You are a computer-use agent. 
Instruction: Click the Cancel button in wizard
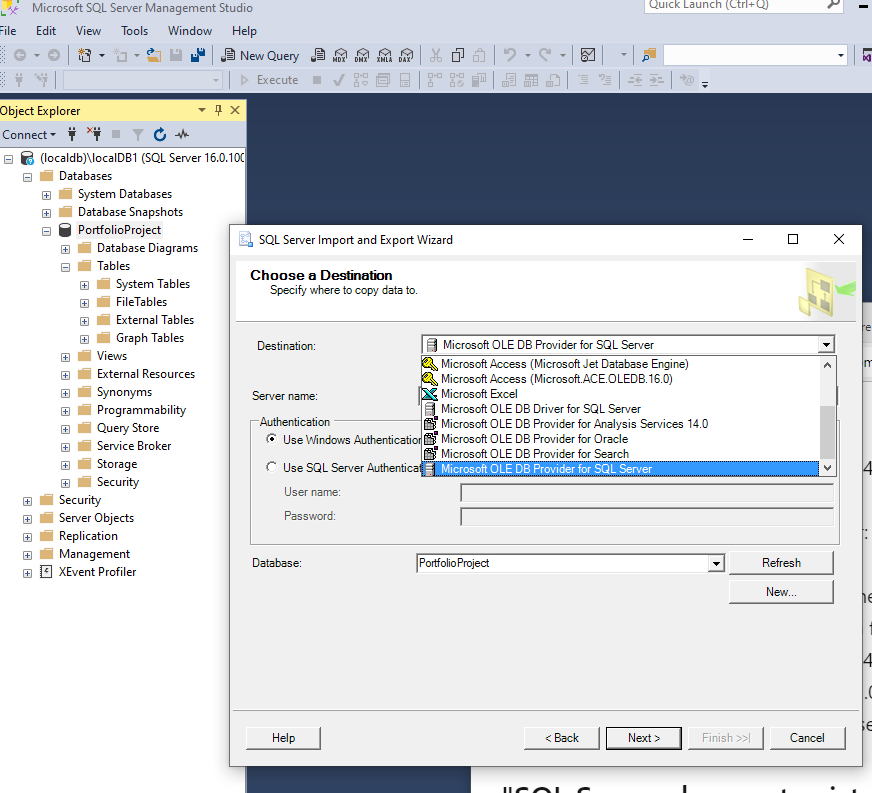pos(807,738)
